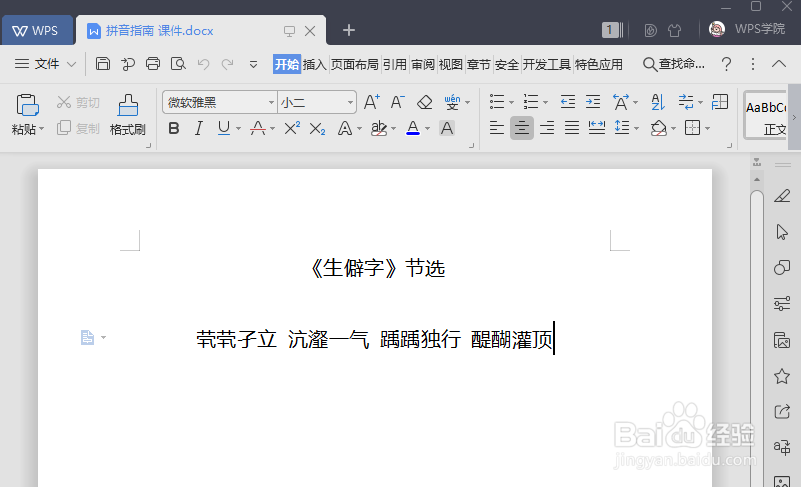Open the font size dropdown (小二)
This screenshot has height=487, width=801.
[350, 103]
